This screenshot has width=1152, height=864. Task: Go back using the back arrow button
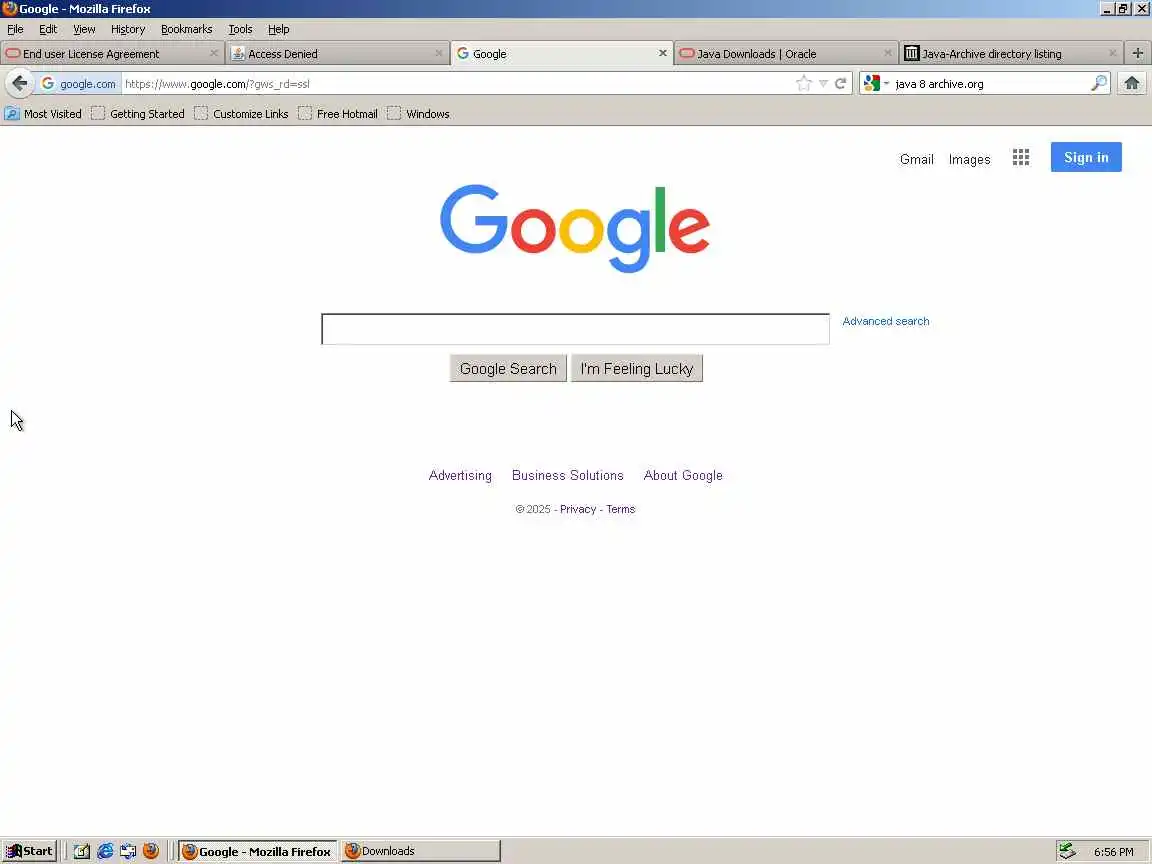pyautogui.click(x=20, y=83)
